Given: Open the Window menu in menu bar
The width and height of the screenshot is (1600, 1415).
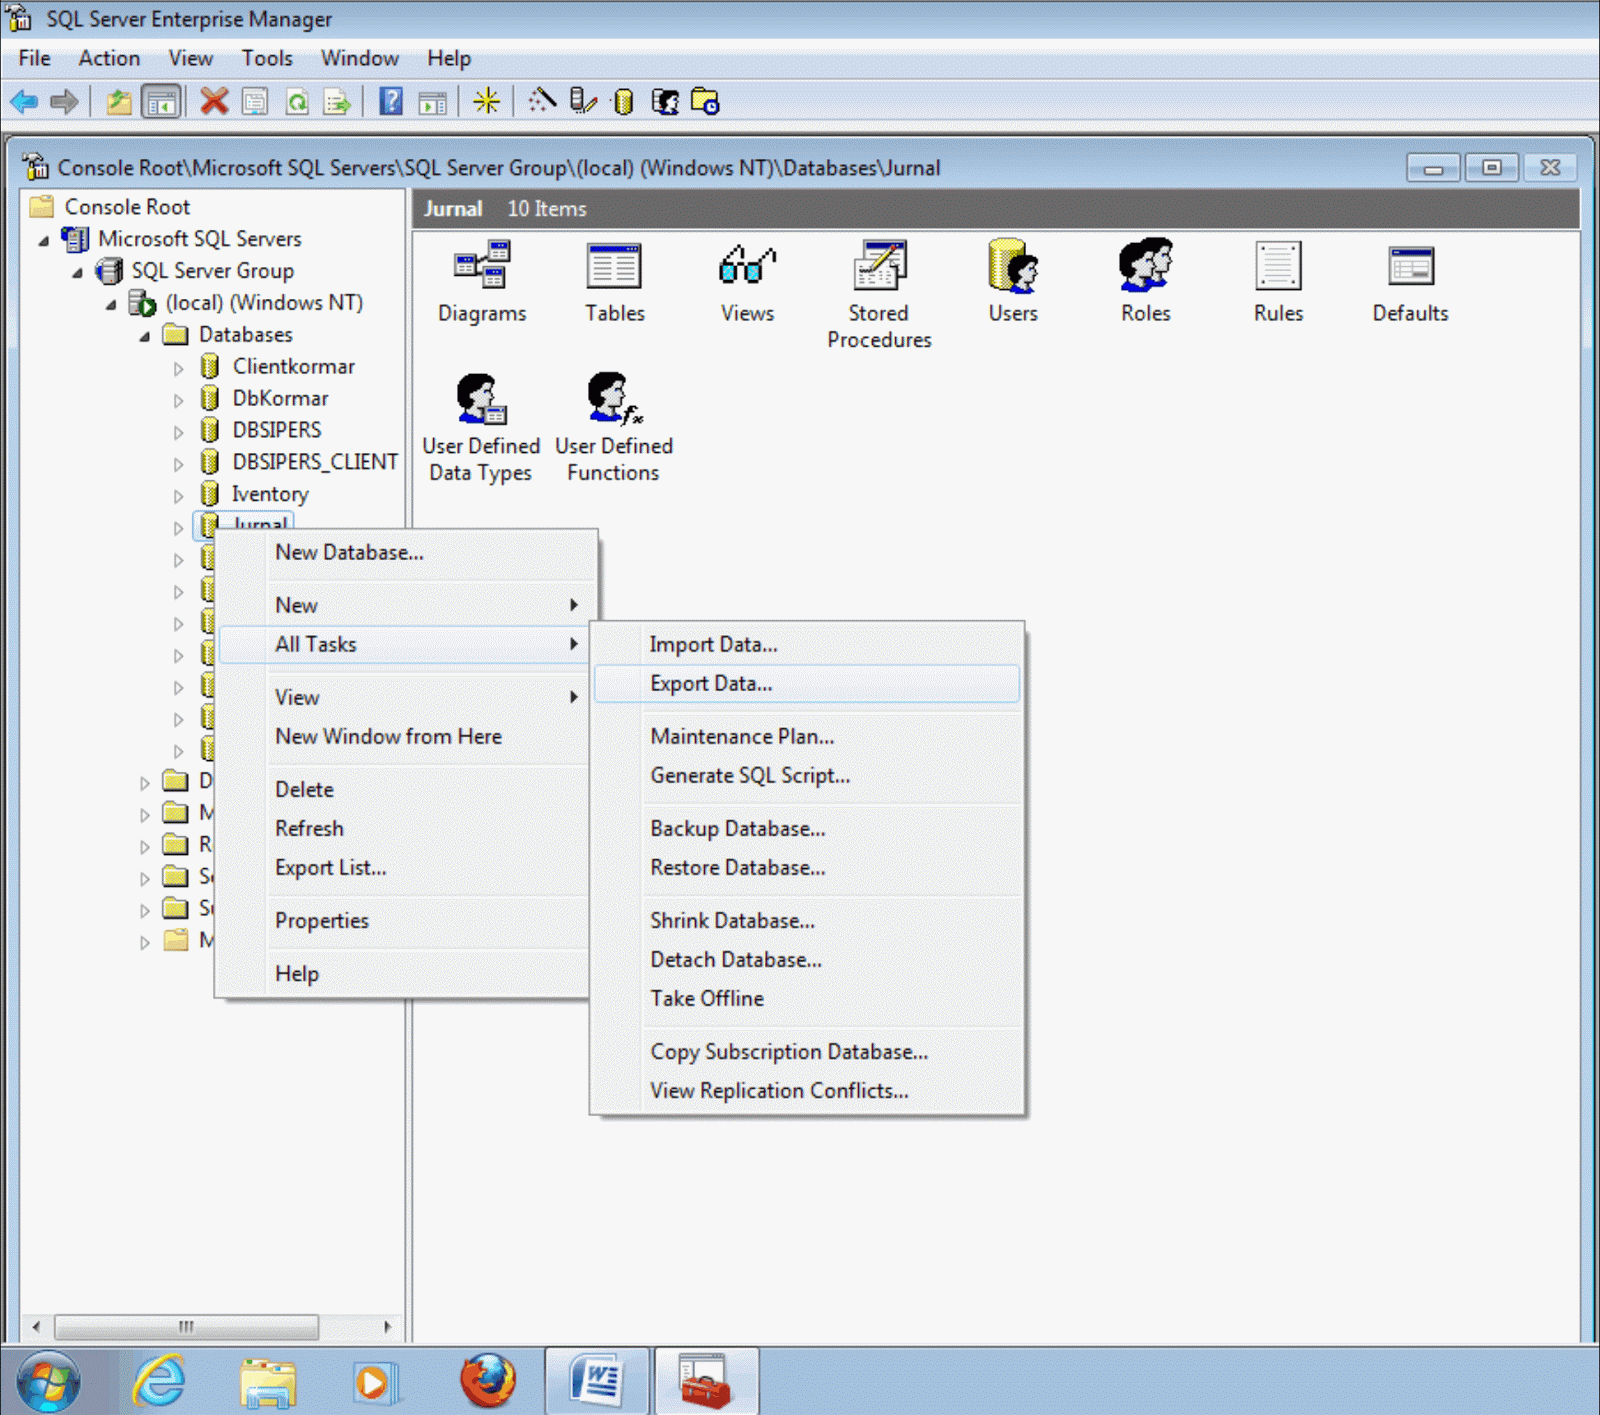Looking at the screenshot, I should click(x=360, y=58).
